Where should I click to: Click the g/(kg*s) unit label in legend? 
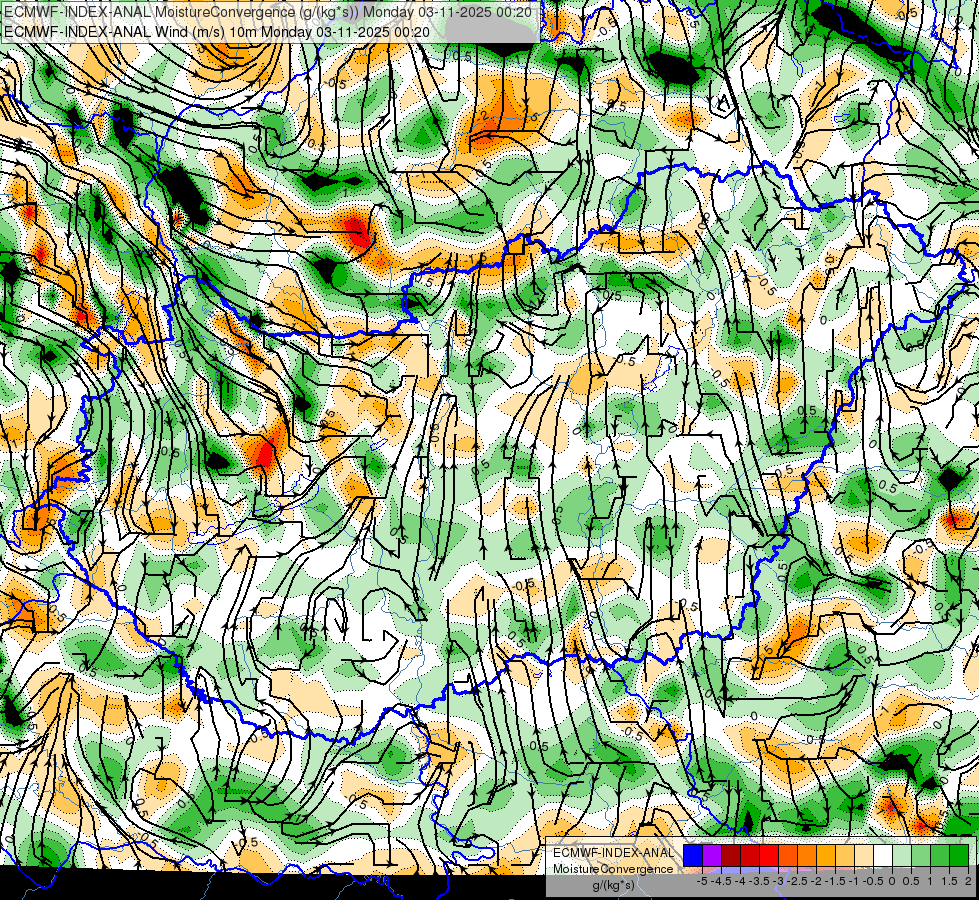(x=613, y=886)
